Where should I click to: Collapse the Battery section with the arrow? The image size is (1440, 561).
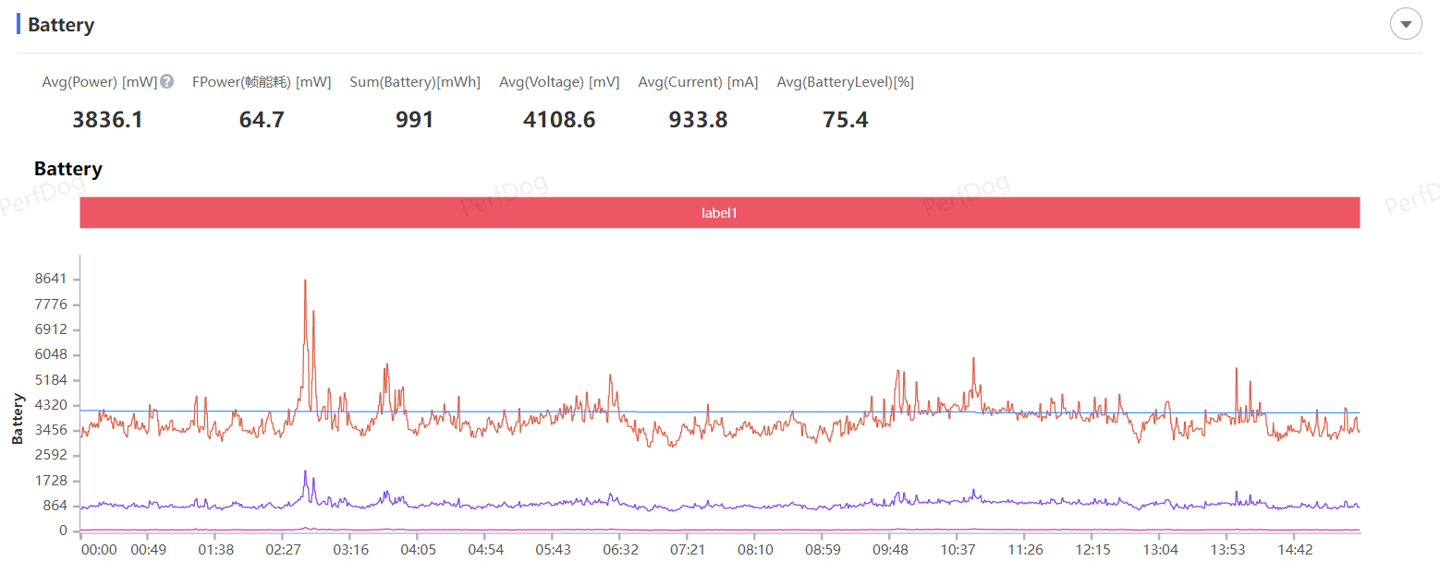[x=1406, y=24]
